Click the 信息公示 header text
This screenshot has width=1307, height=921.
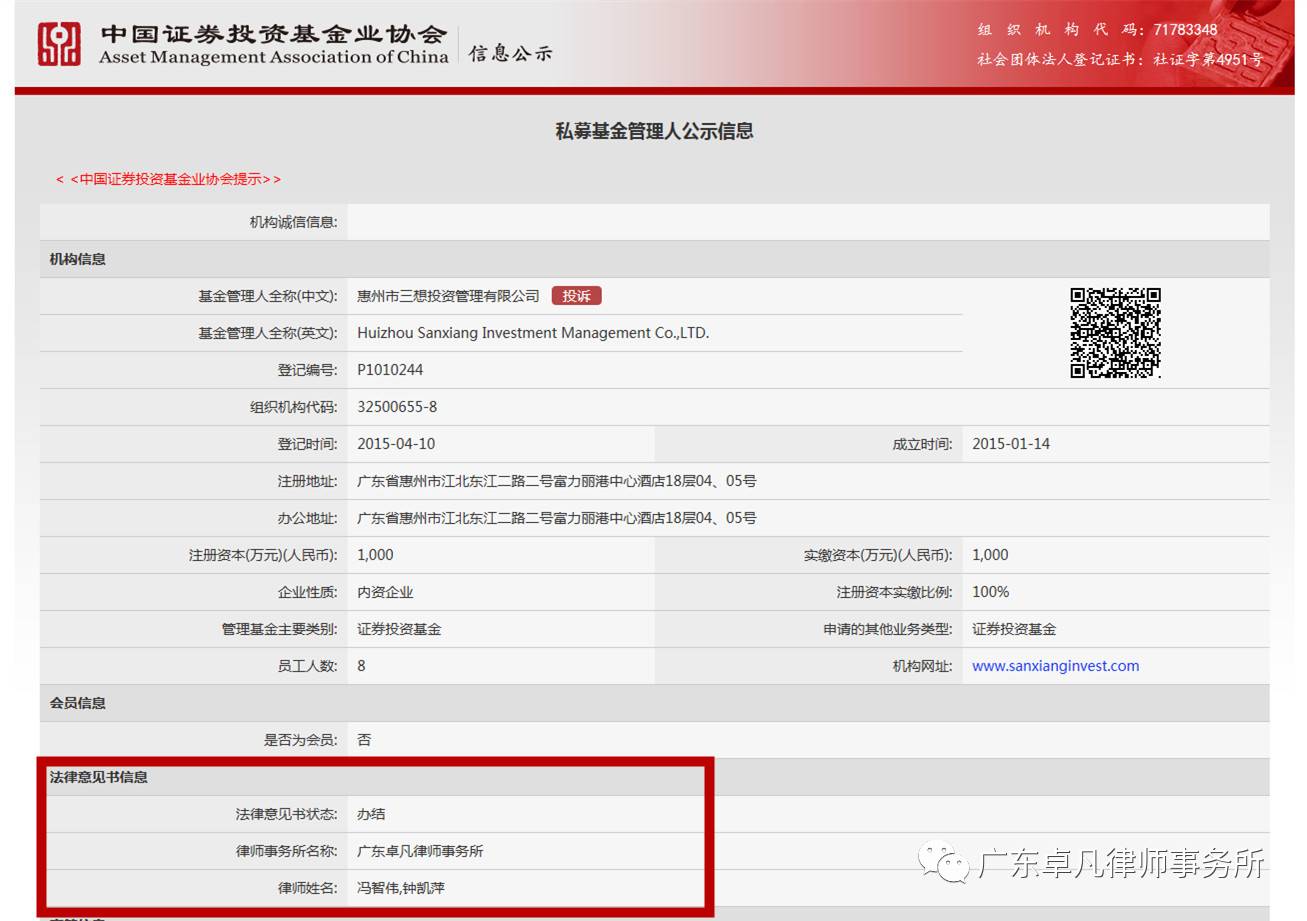[x=510, y=53]
